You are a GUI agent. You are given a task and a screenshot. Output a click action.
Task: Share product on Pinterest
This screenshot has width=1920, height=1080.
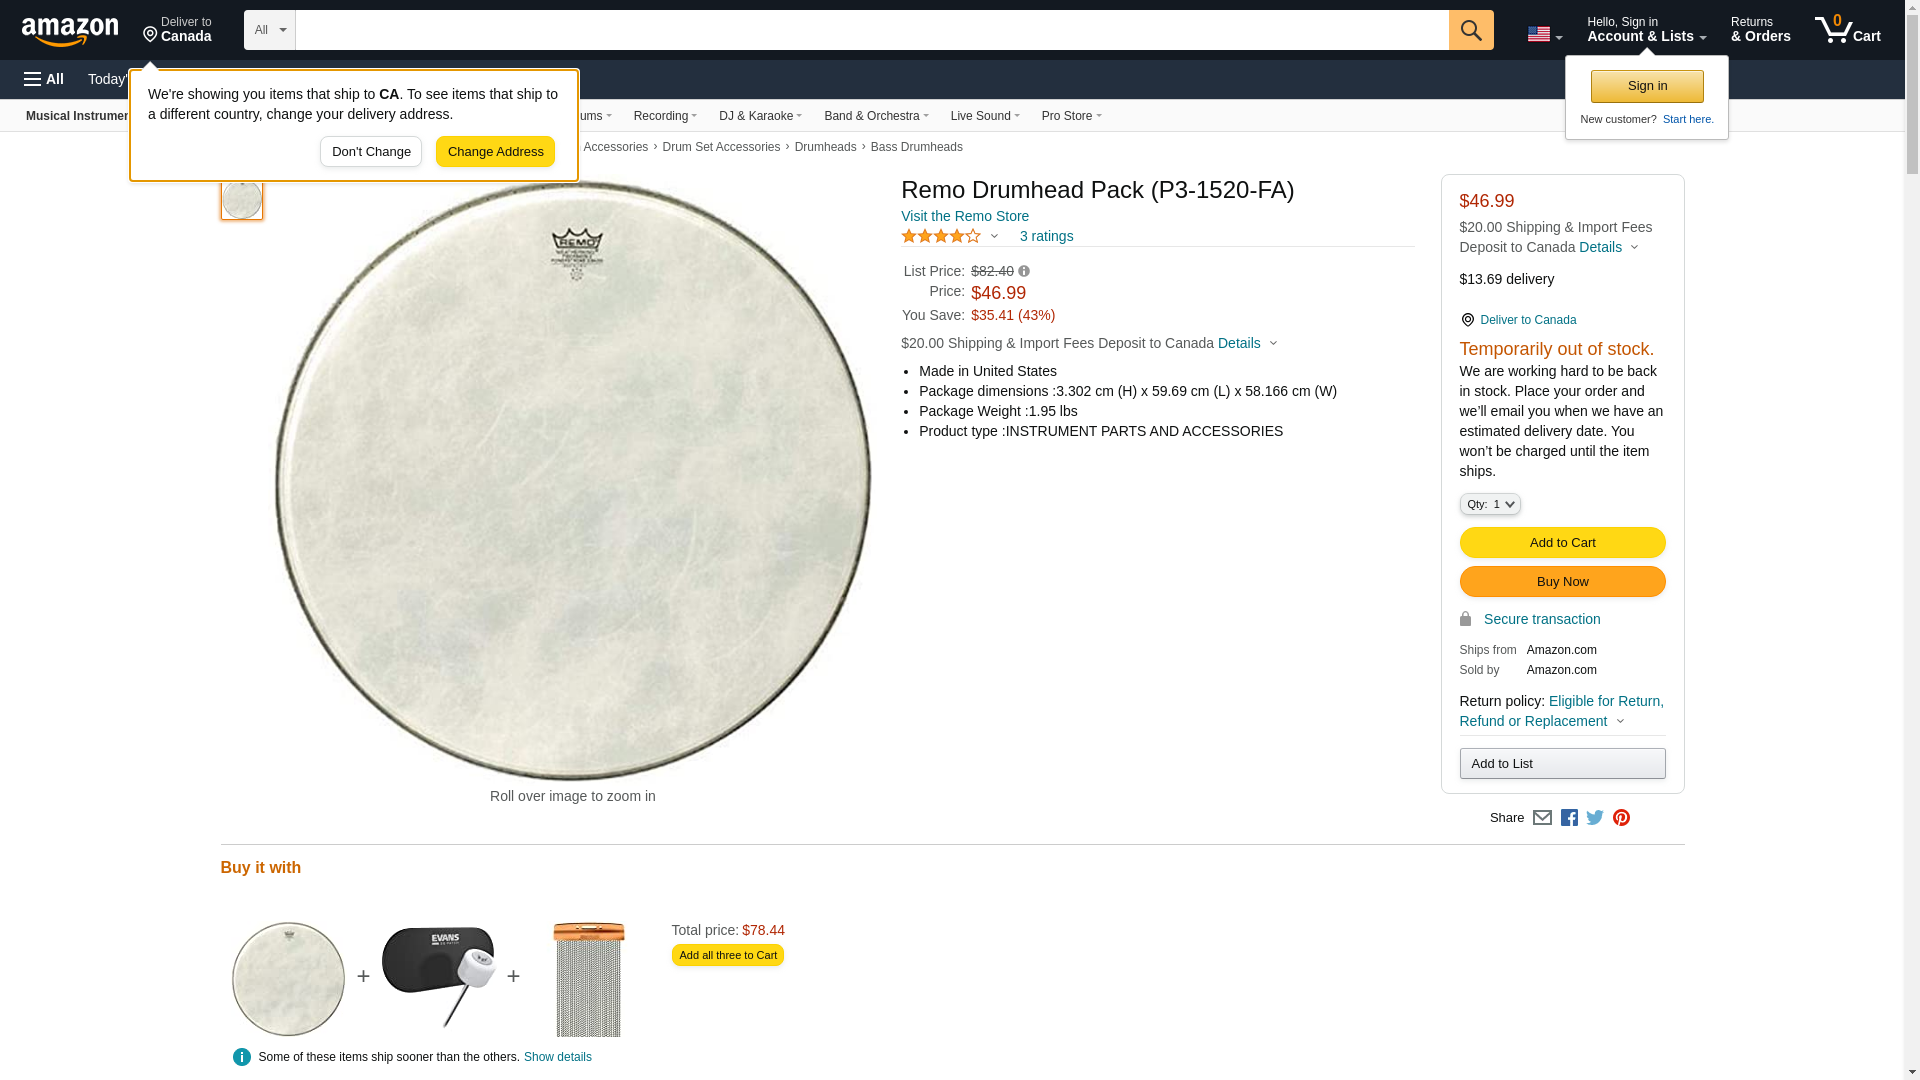(1621, 818)
